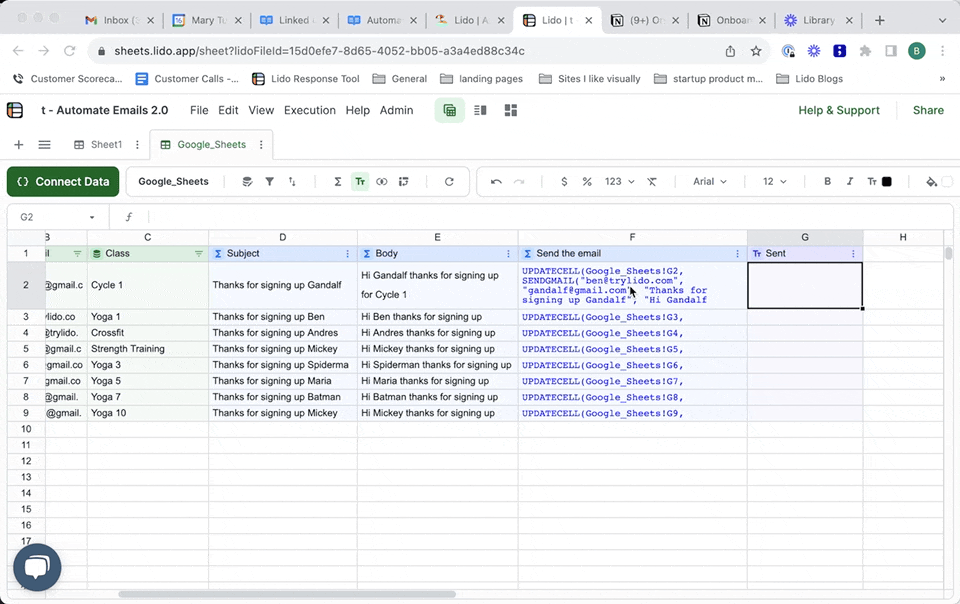Viewport: 960px width, 604px height.
Task: Click the sigma formula column icon
Action: coord(337,182)
